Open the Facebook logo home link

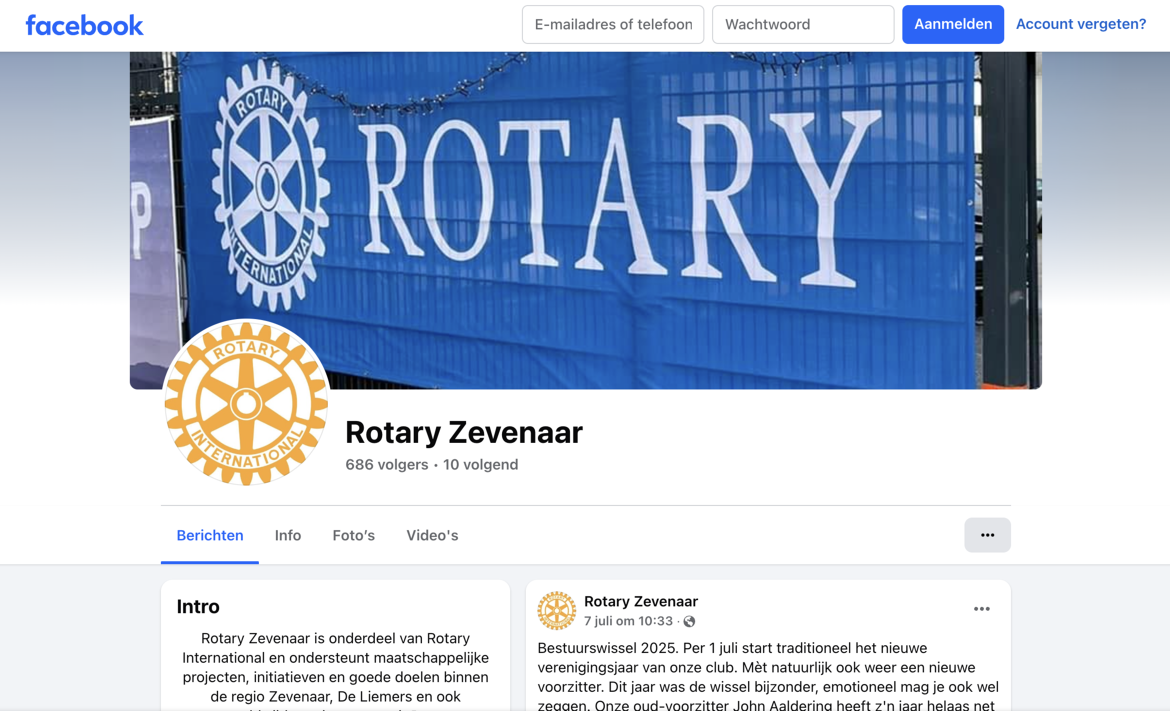[x=84, y=25]
